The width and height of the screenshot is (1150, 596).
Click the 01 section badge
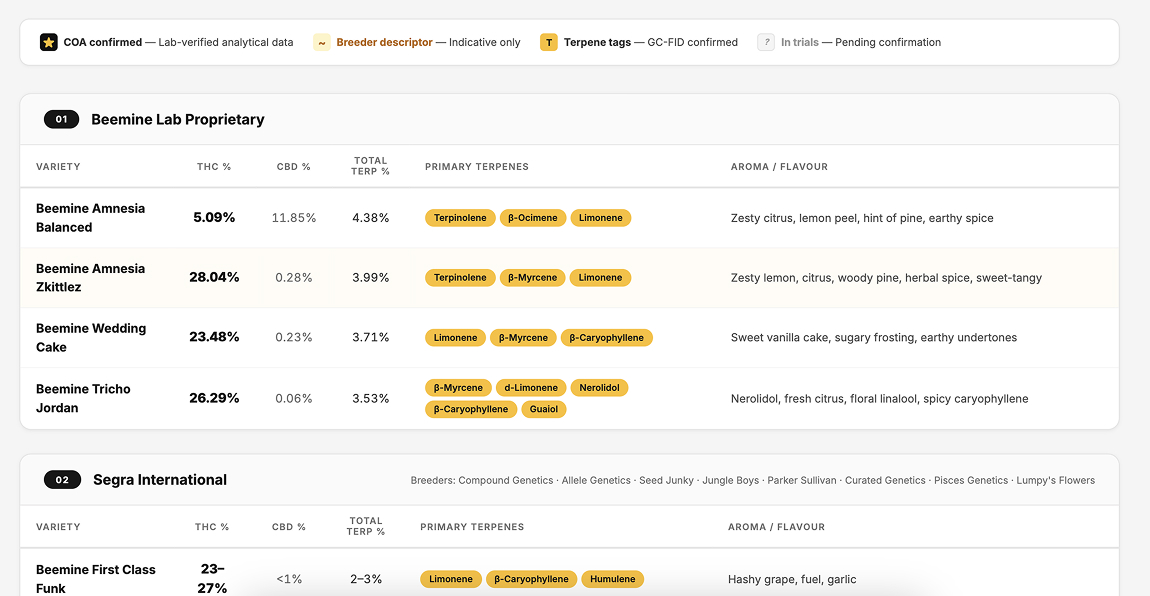click(62, 119)
